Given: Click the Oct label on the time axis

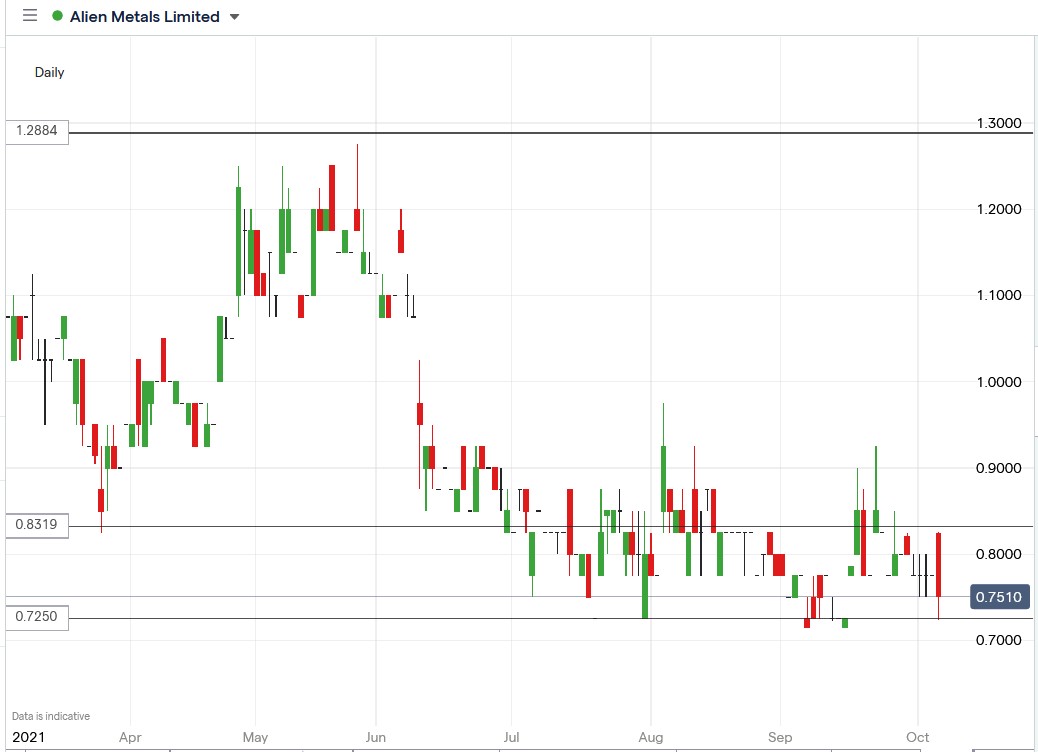Looking at the screenshot, I should pos(916,737).
